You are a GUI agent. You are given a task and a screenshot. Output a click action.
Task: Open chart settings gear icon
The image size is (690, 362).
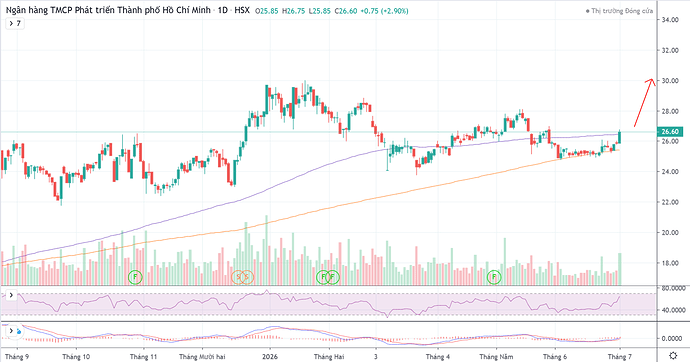(x=673, y=355)
